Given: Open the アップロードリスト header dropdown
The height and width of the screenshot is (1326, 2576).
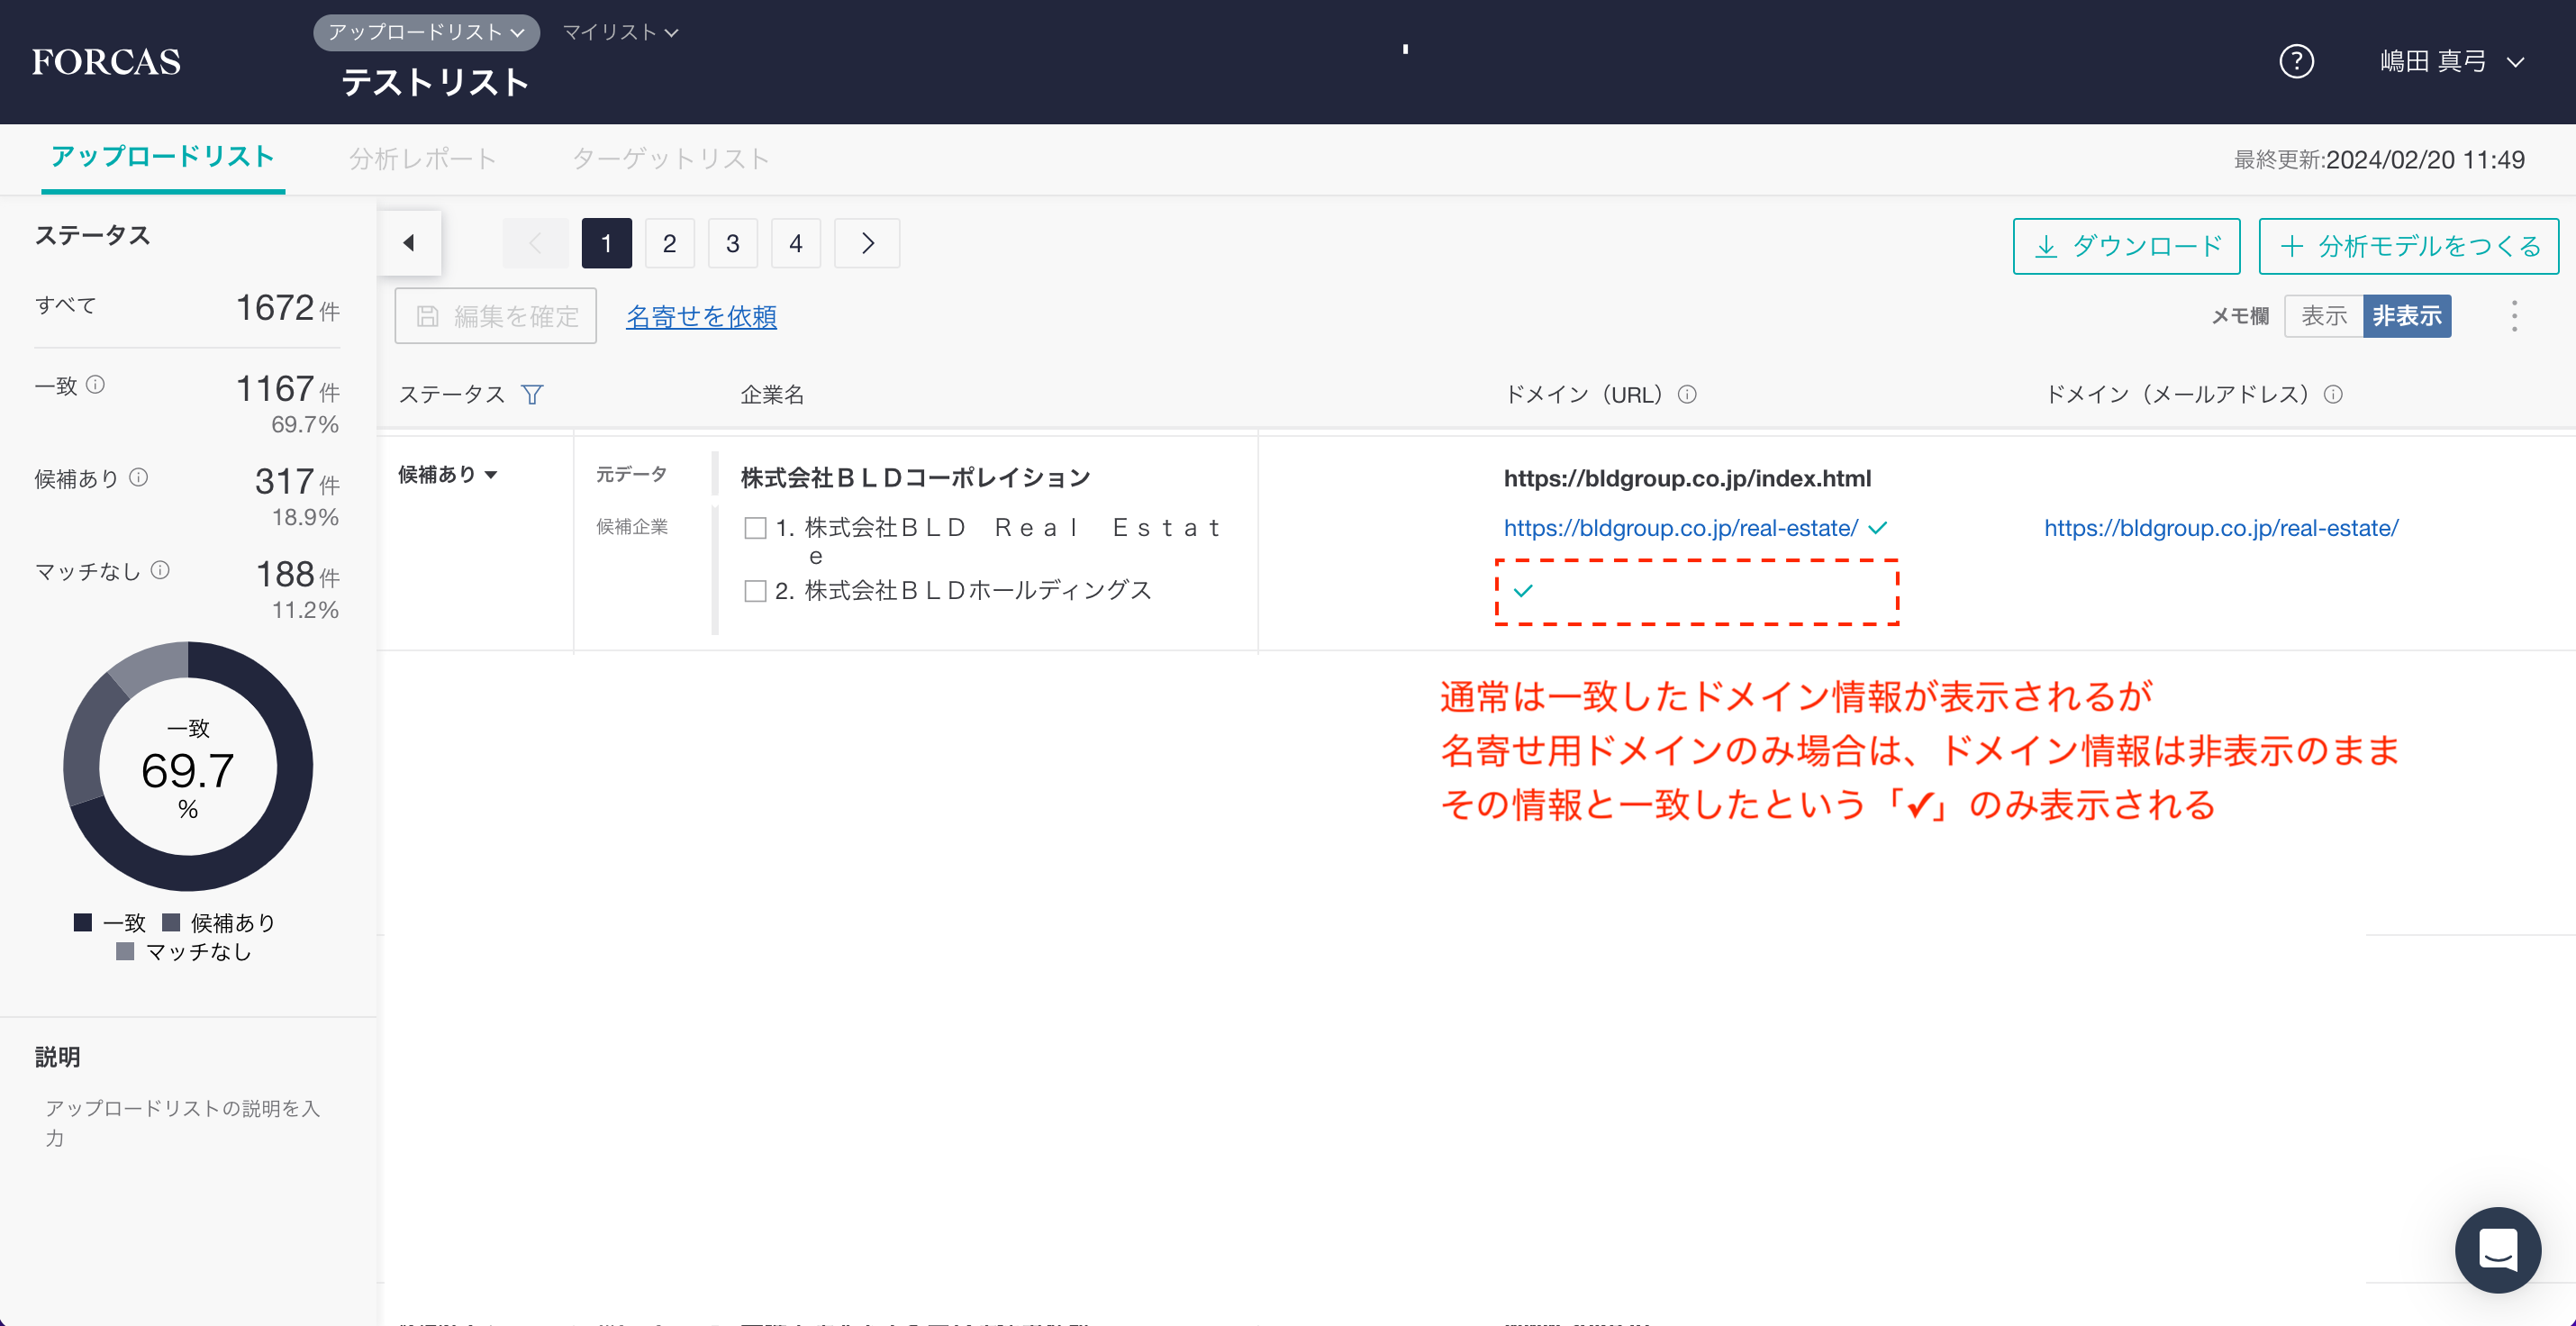Looking at the screenshot, I should (x=426, y=33).
